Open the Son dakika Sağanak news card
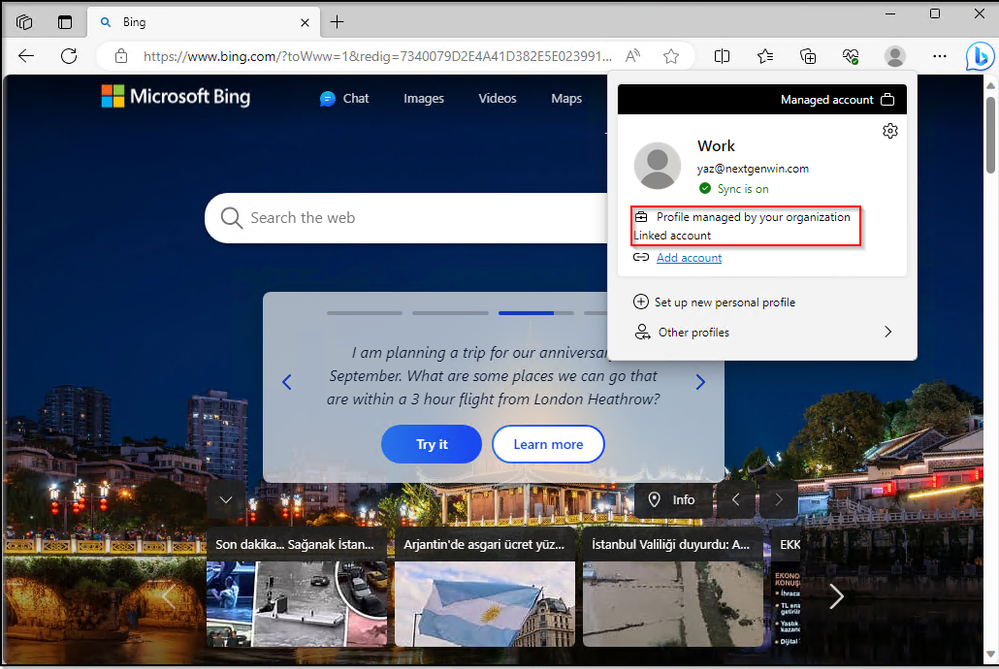The width and height of the screenshot is (999, 669). [297, 587]
